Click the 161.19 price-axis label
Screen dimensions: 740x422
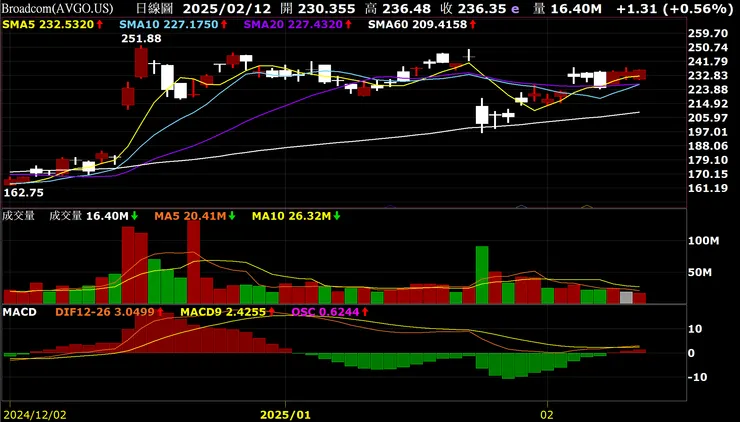click(708, 188)
